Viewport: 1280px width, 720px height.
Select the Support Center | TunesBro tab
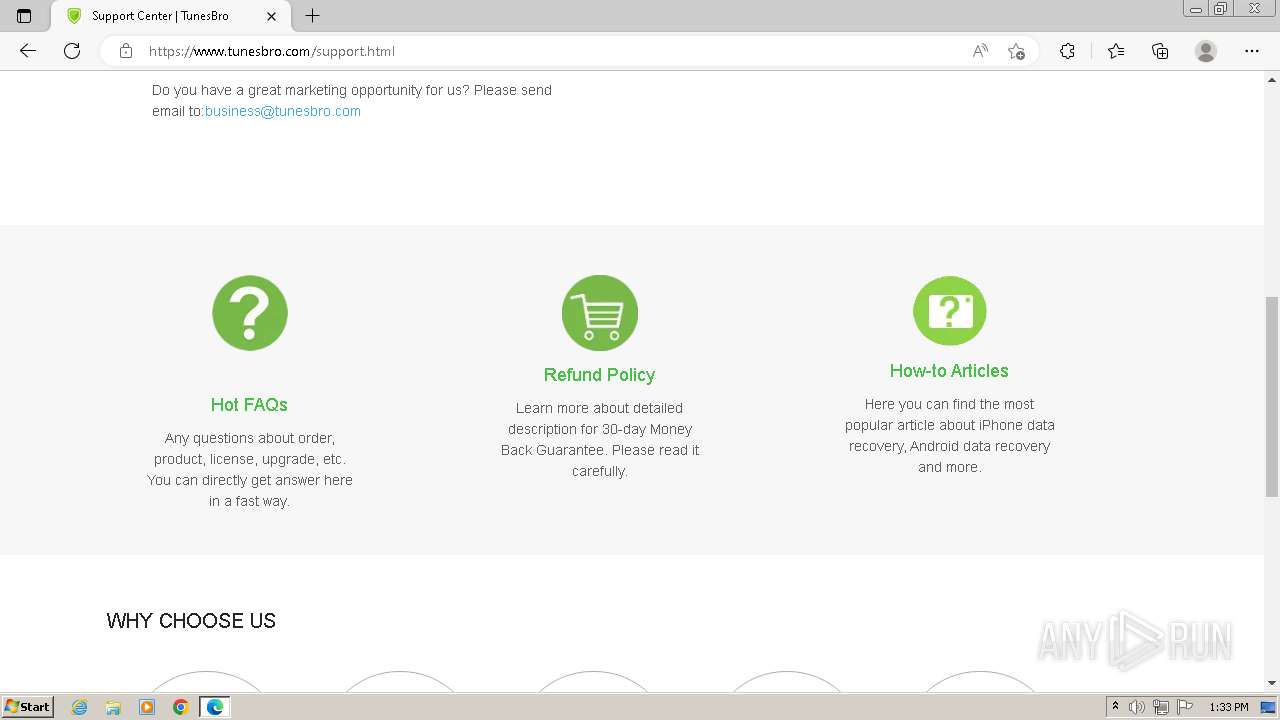[170, 16]
